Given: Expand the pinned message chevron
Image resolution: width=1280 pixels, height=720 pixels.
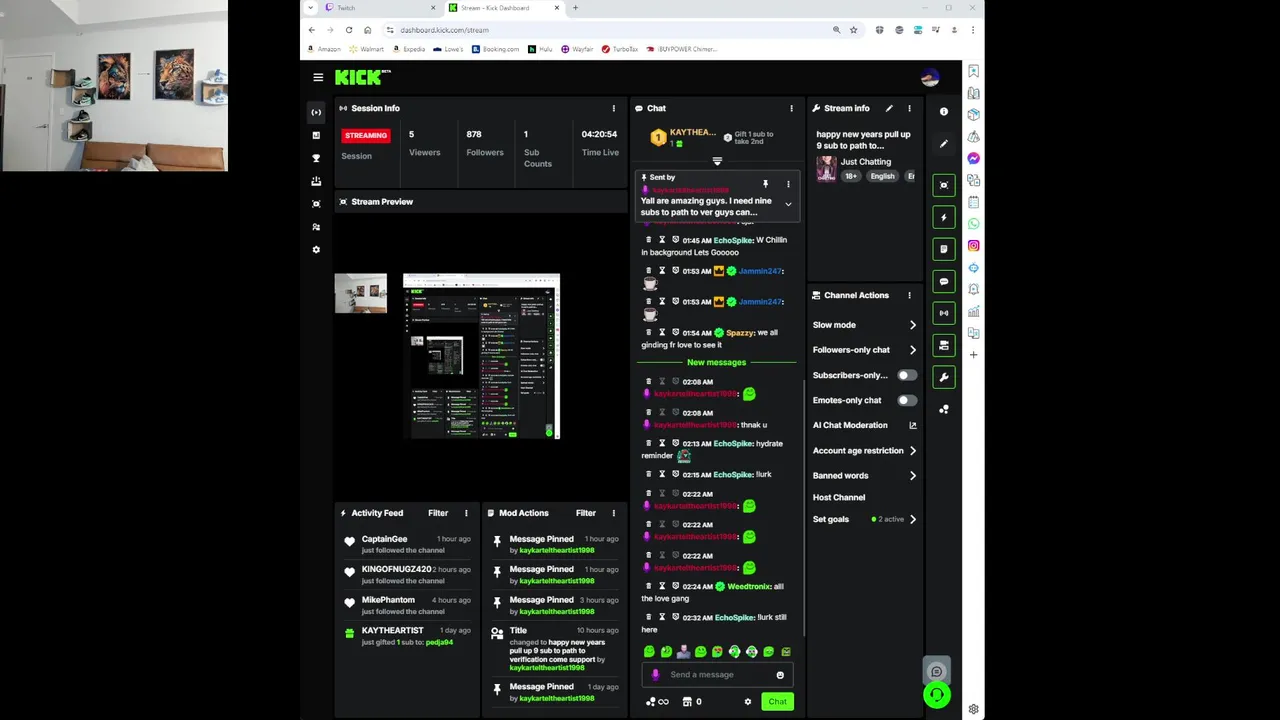Looking at the screenshot, I should pos(788,205).
